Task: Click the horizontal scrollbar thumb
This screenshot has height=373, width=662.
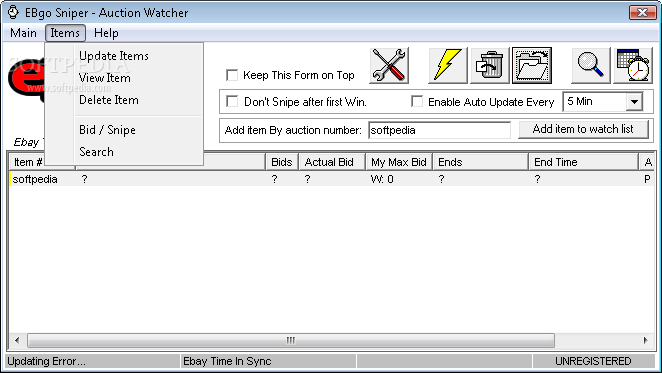Action: (291, 340)
